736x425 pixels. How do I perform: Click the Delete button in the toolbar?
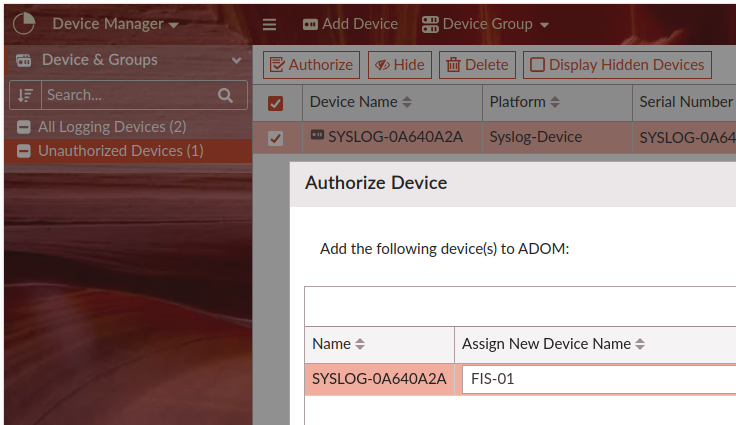[477, 65]
